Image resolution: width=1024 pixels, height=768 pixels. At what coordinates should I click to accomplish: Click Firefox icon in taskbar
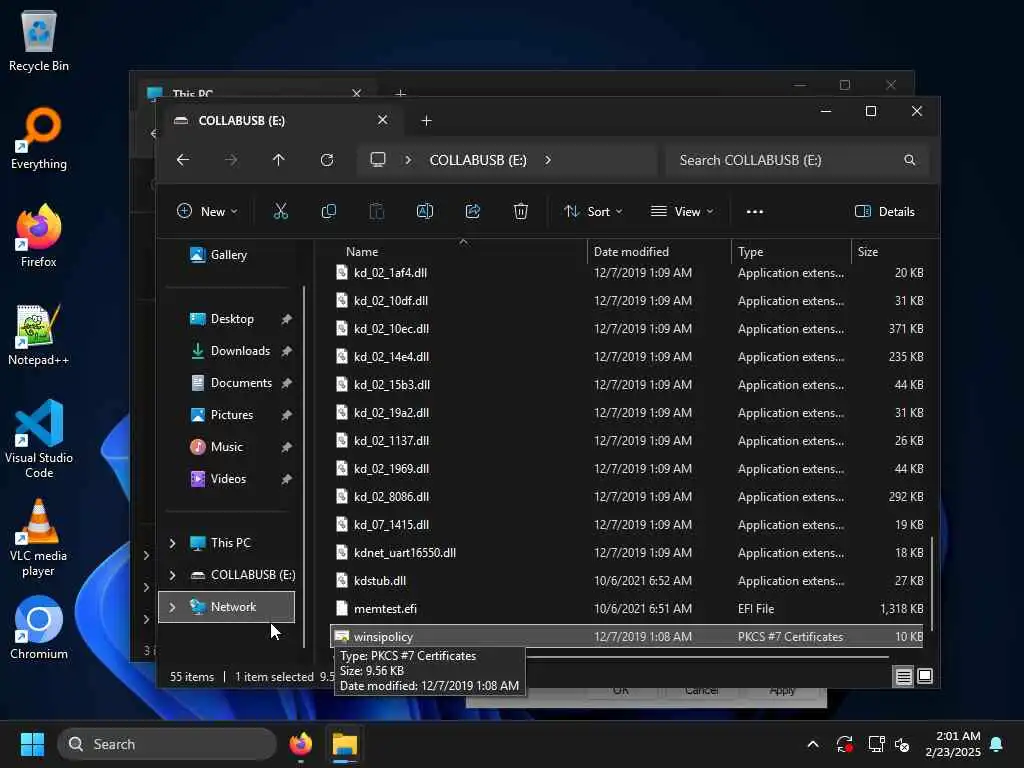point(300,744)
